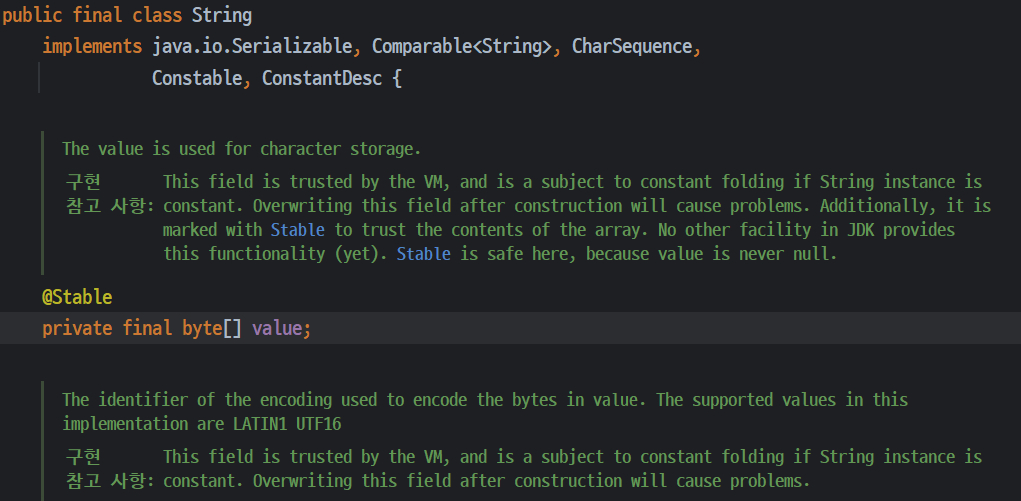Click the @Stable annotation
The width and height of the screenshot is (1021, 501).
tap(77, 298)
